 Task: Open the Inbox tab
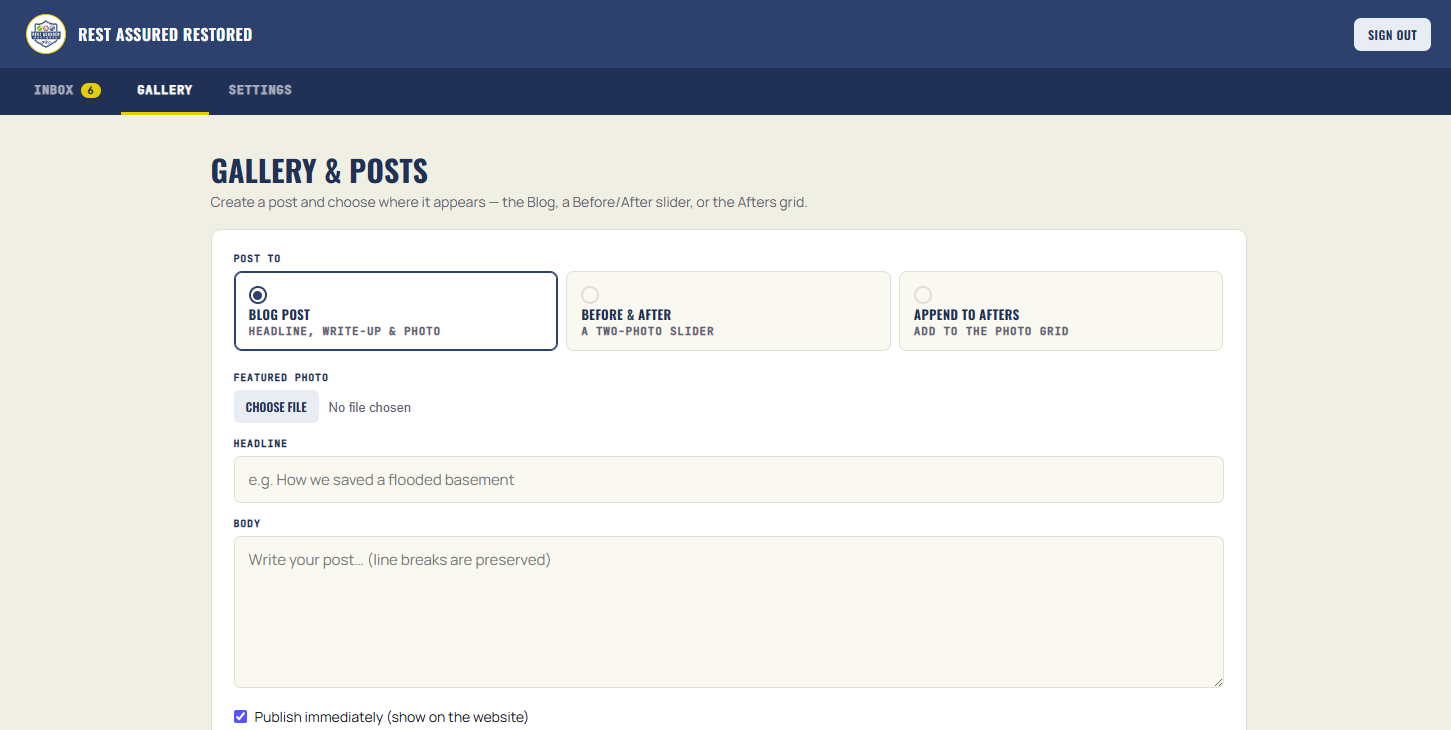click(67, 90)
